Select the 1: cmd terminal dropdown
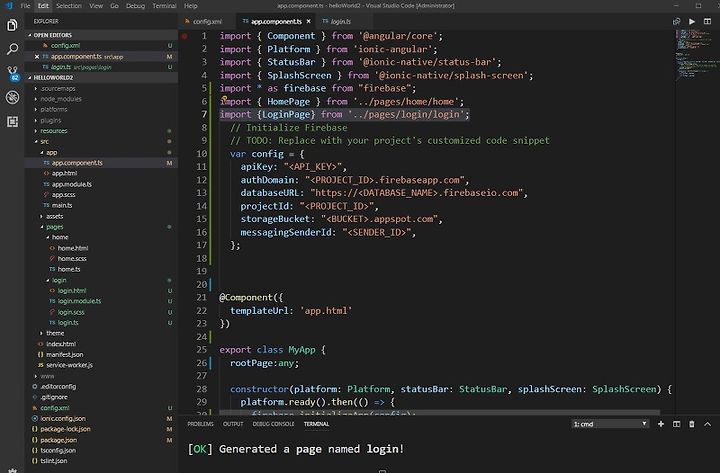720x473 pixels. pos(610,424)
